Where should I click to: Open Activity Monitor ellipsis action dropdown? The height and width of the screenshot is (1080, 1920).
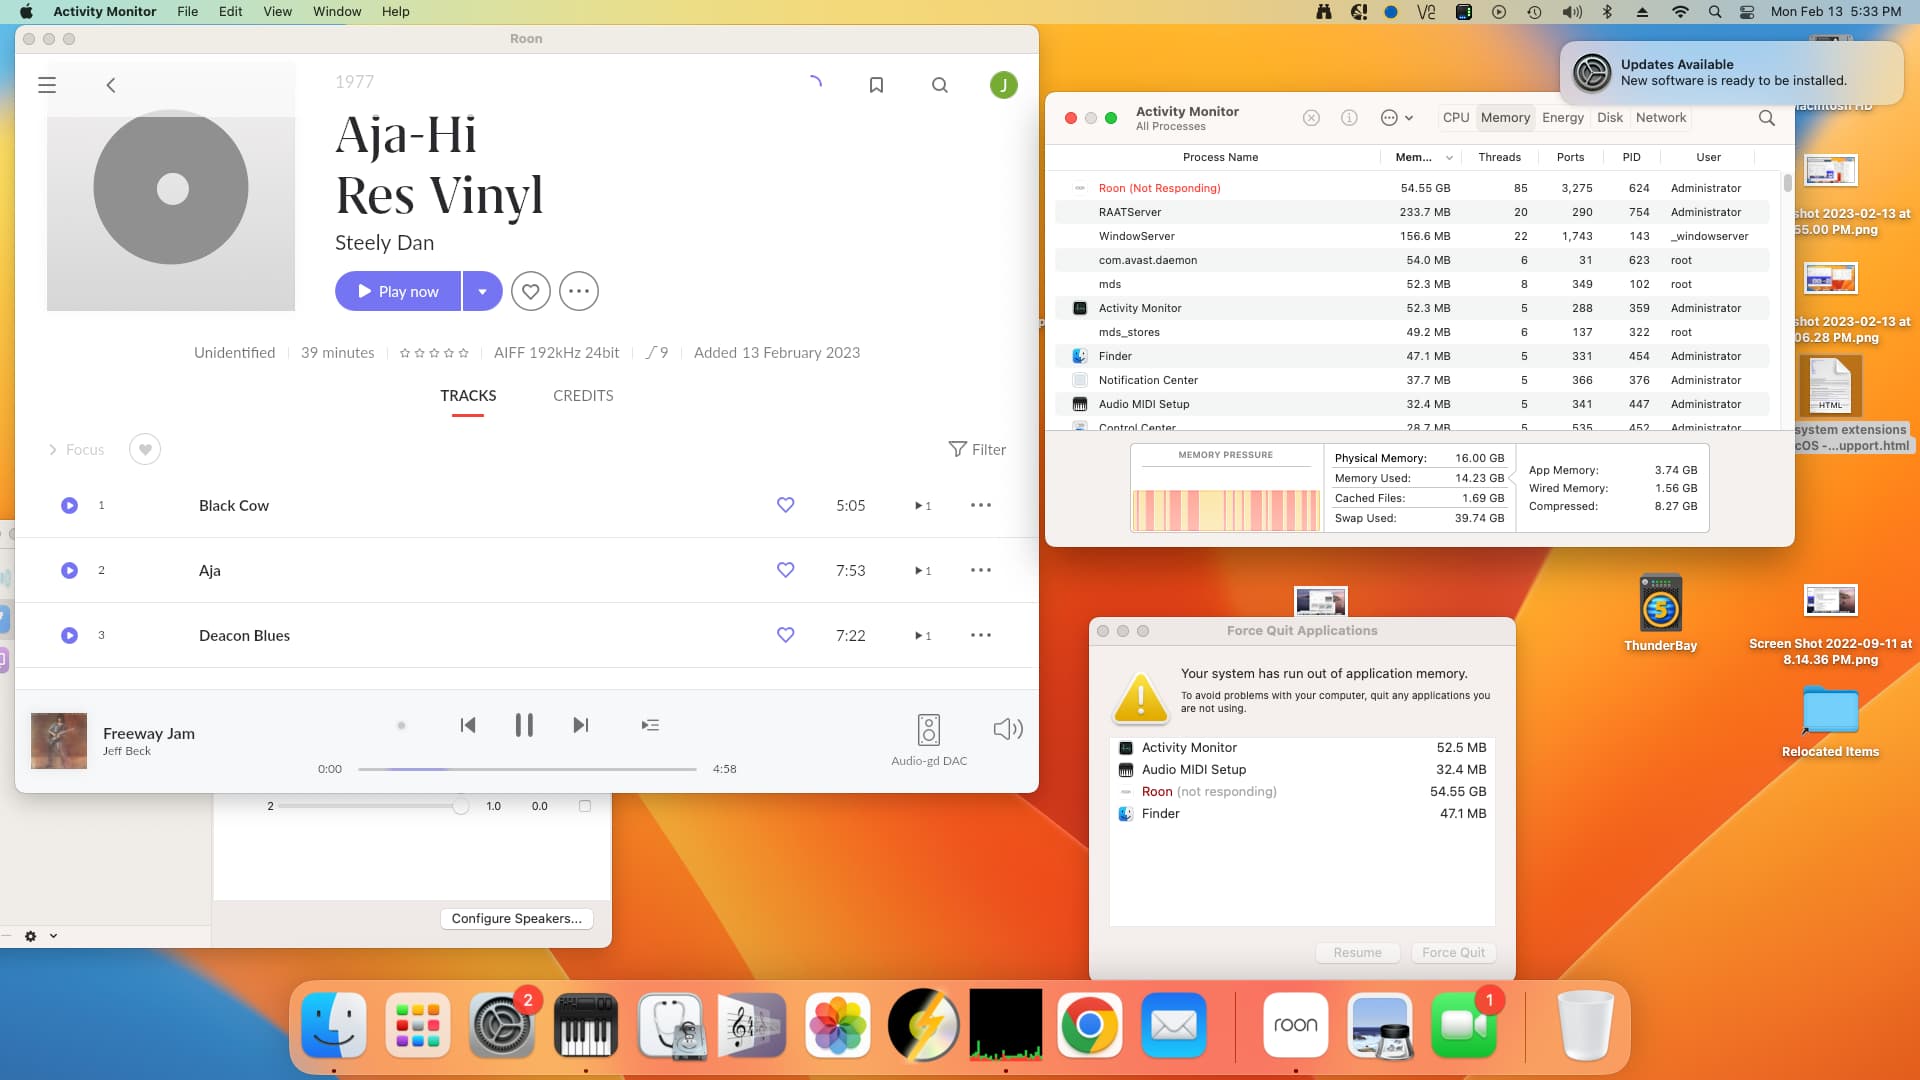click(1397, 118)
